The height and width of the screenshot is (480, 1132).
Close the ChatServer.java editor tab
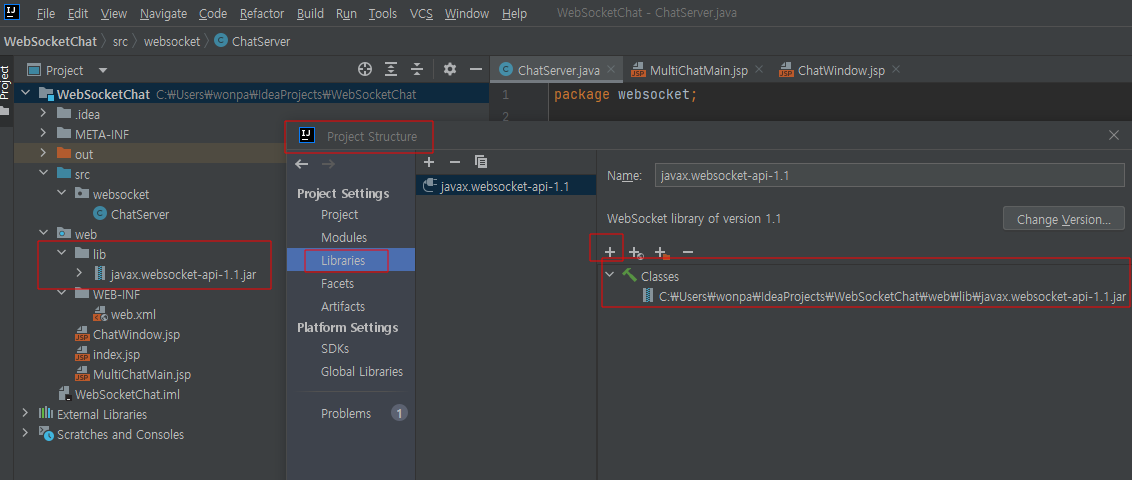coord(611,69)
